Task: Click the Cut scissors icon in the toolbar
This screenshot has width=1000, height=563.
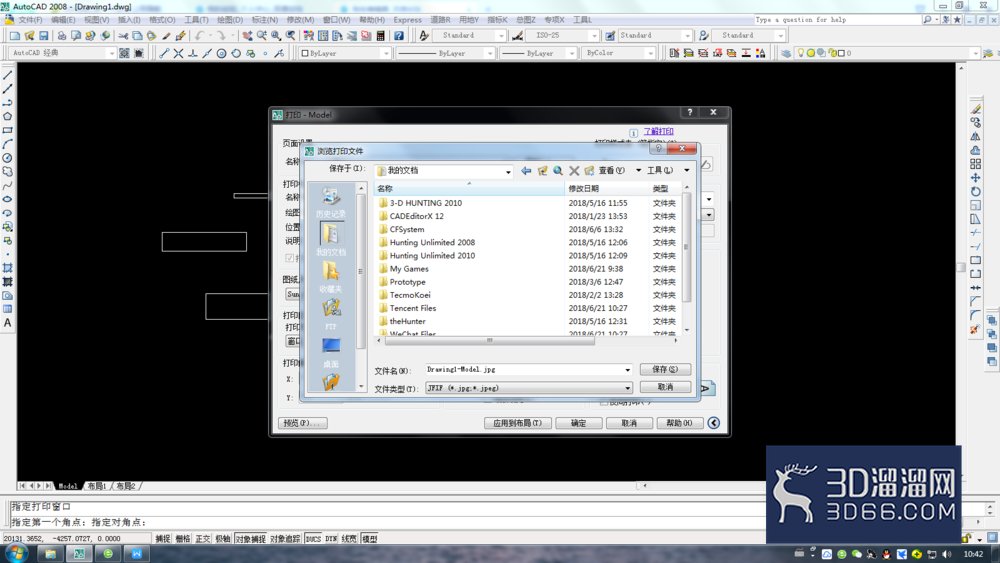Action: [123, 36]
